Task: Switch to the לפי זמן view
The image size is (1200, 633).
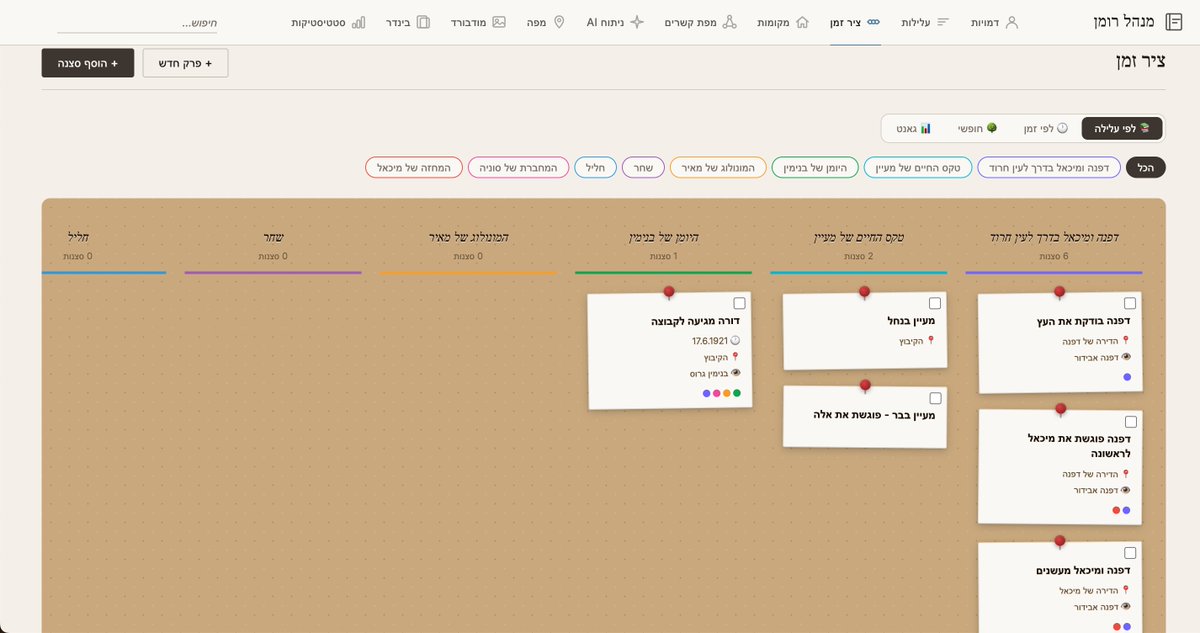Action: tap(1045, 128)
